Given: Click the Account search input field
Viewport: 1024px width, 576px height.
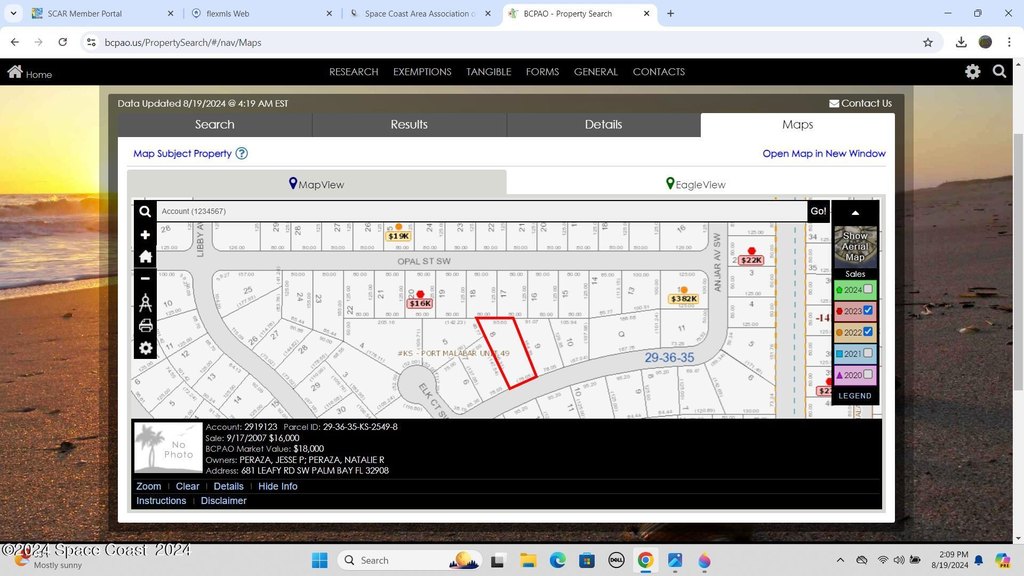Looking at the screenshot, I should 480,212.
